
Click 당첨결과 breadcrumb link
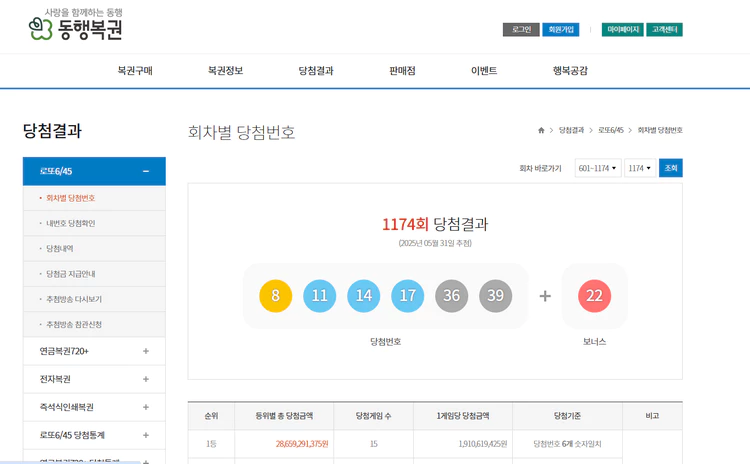[x=572, y=130]
